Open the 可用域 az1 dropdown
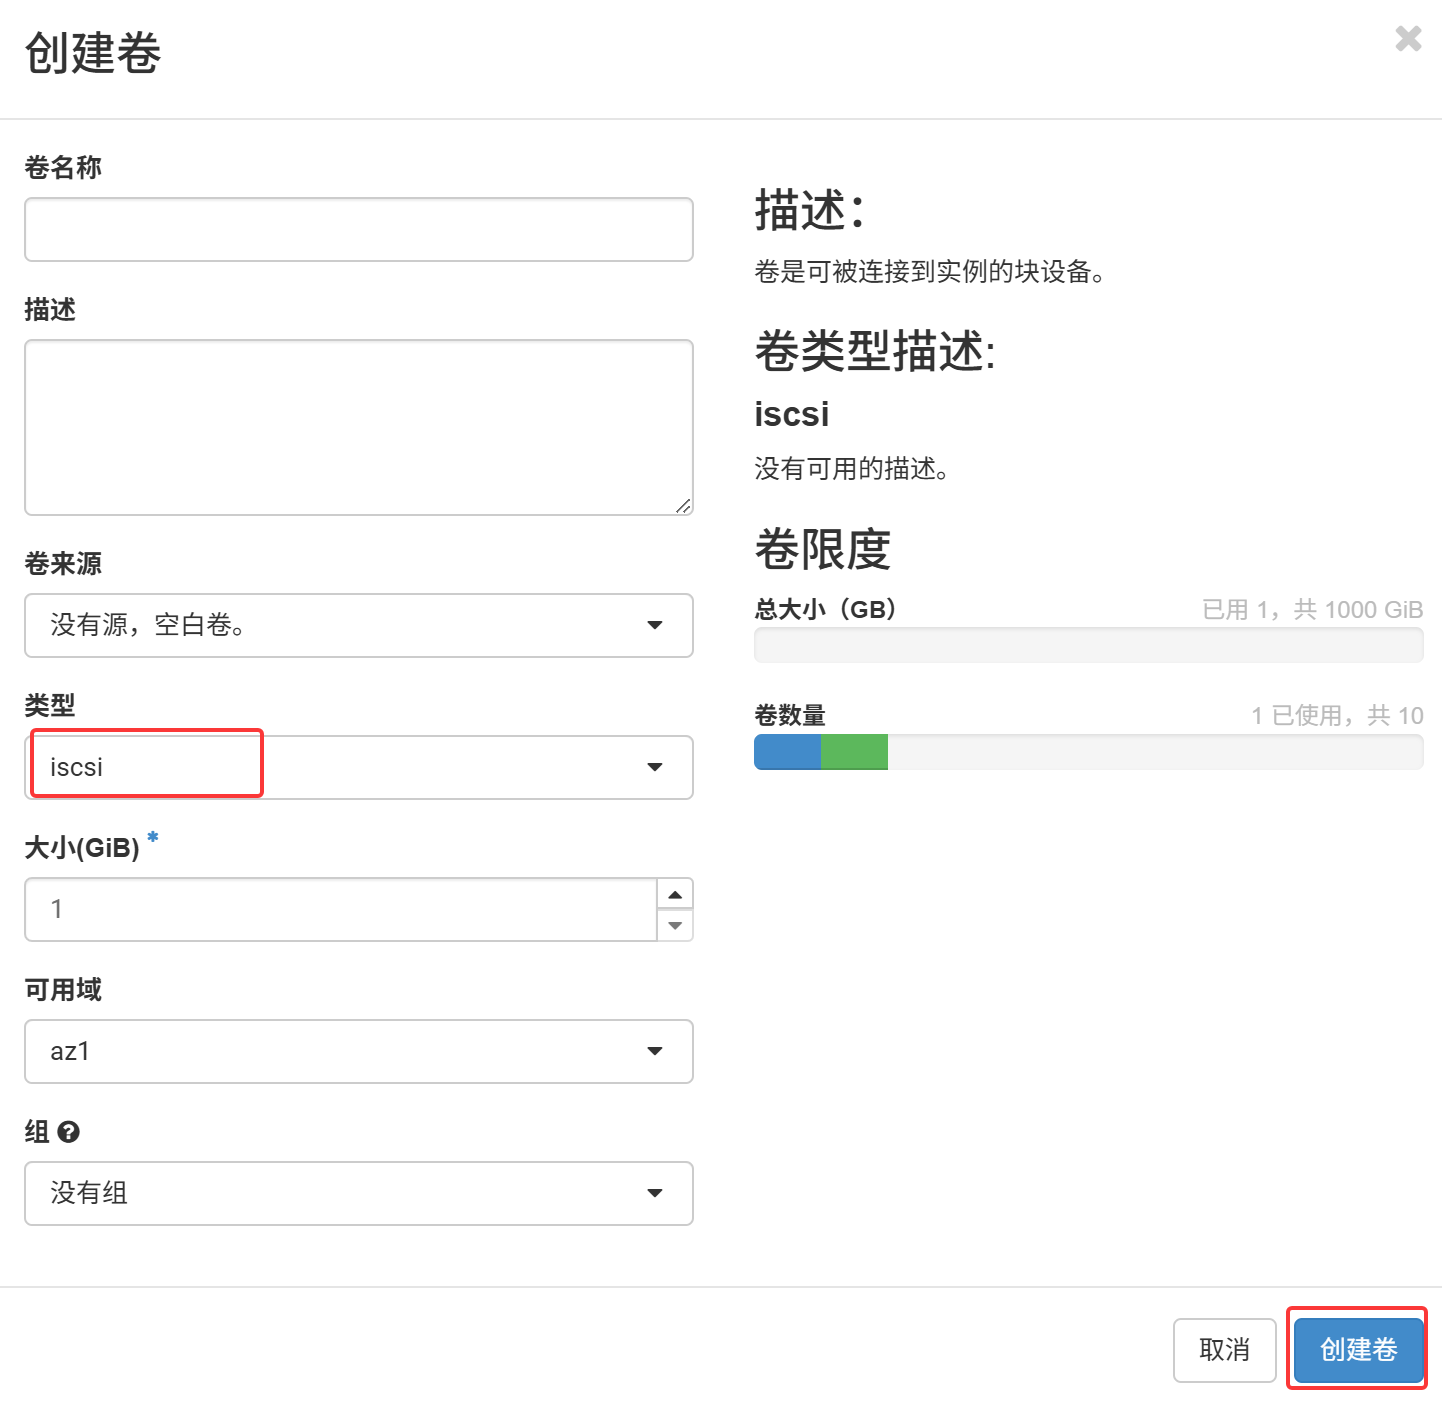 point(359,1051)
